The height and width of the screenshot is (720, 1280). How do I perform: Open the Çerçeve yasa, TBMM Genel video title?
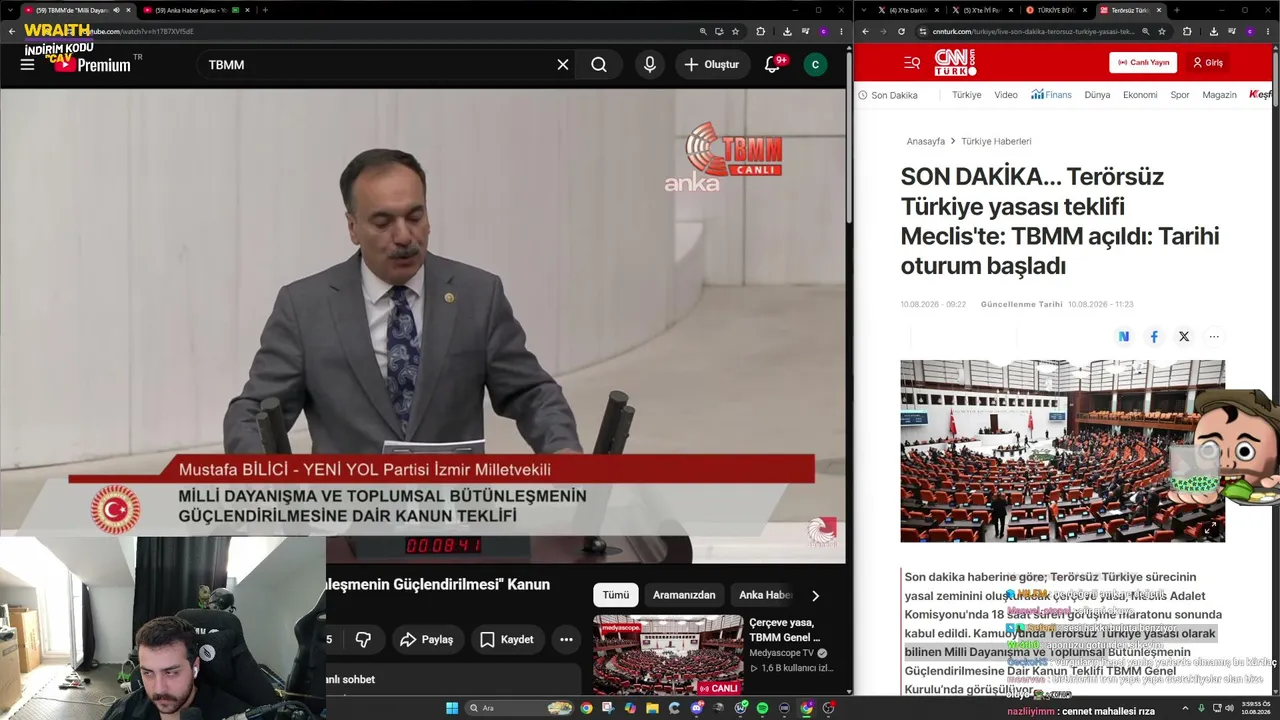tap(785, 629)
